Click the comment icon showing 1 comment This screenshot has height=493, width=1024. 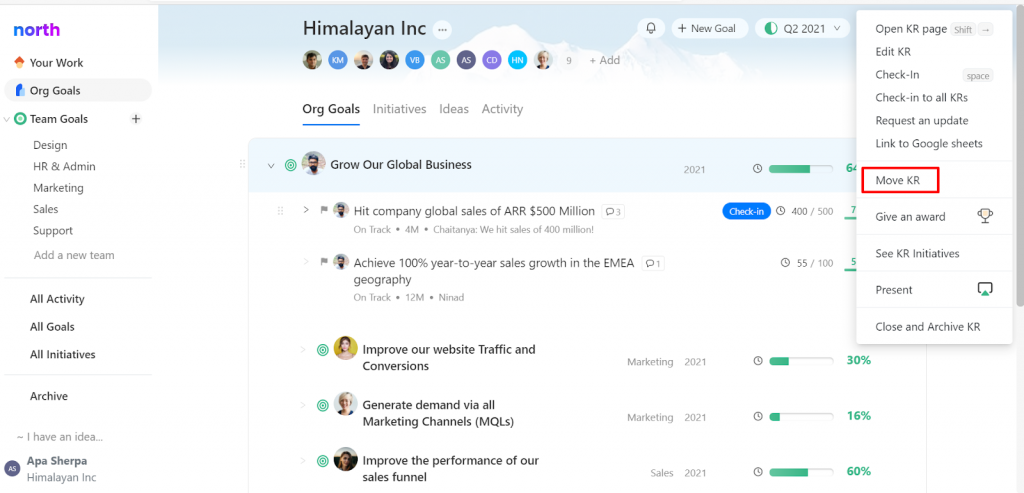coord(653,264)
